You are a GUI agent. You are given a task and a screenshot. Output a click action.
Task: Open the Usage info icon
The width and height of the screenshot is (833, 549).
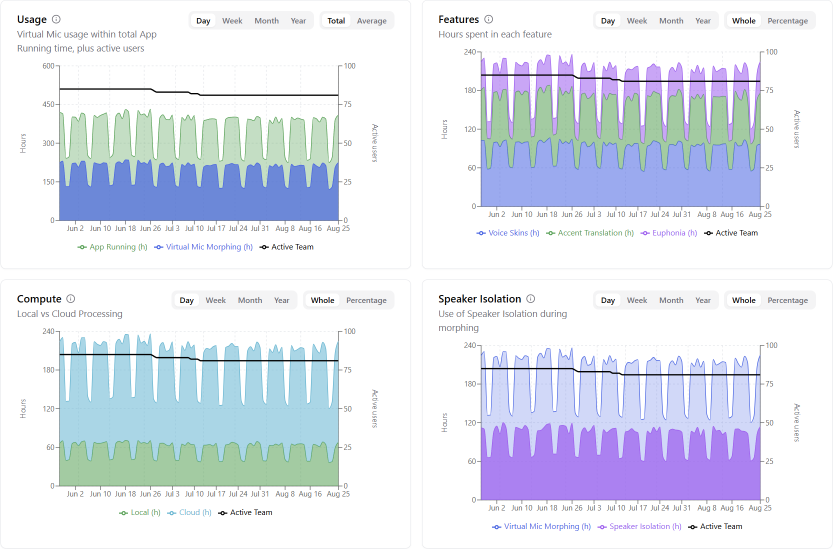click(56, 19)
